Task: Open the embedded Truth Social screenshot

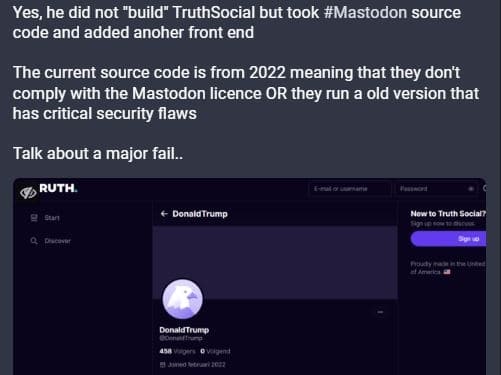Action: [249, 277]
